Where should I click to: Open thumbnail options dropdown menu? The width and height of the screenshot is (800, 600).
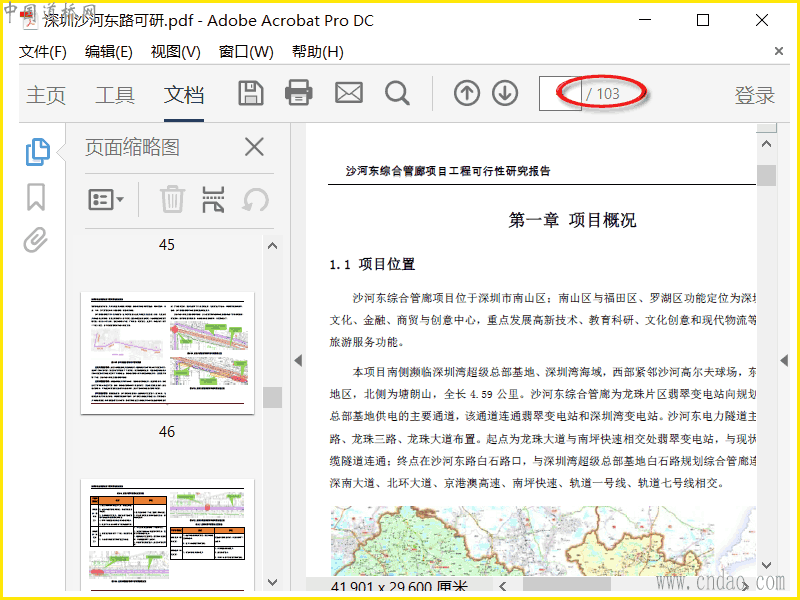(106, 199)
